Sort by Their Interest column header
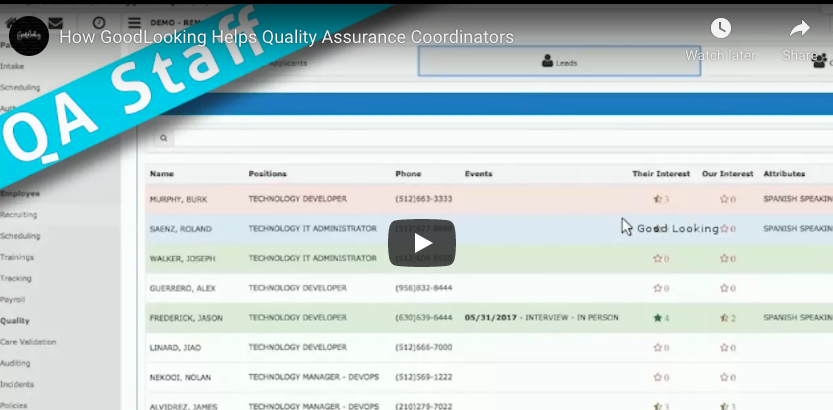The height and width of the screenshot is (410, 833). pos(661,174)
